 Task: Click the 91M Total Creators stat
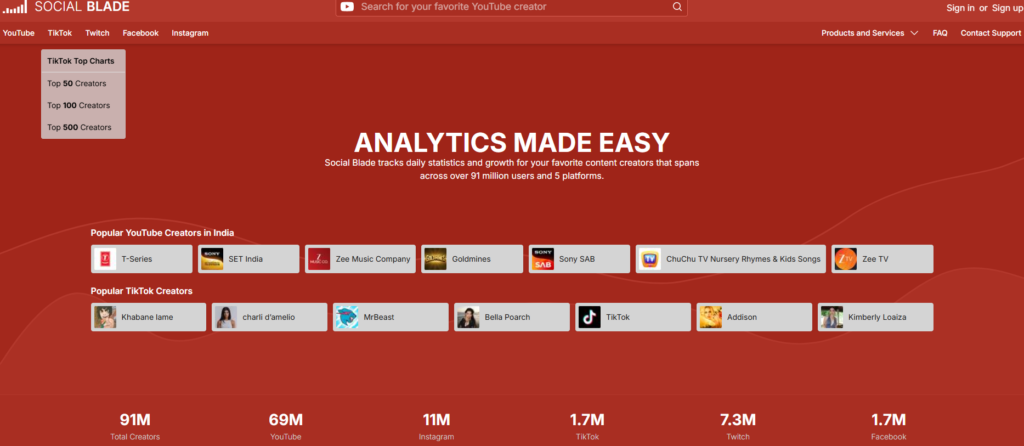135,426
